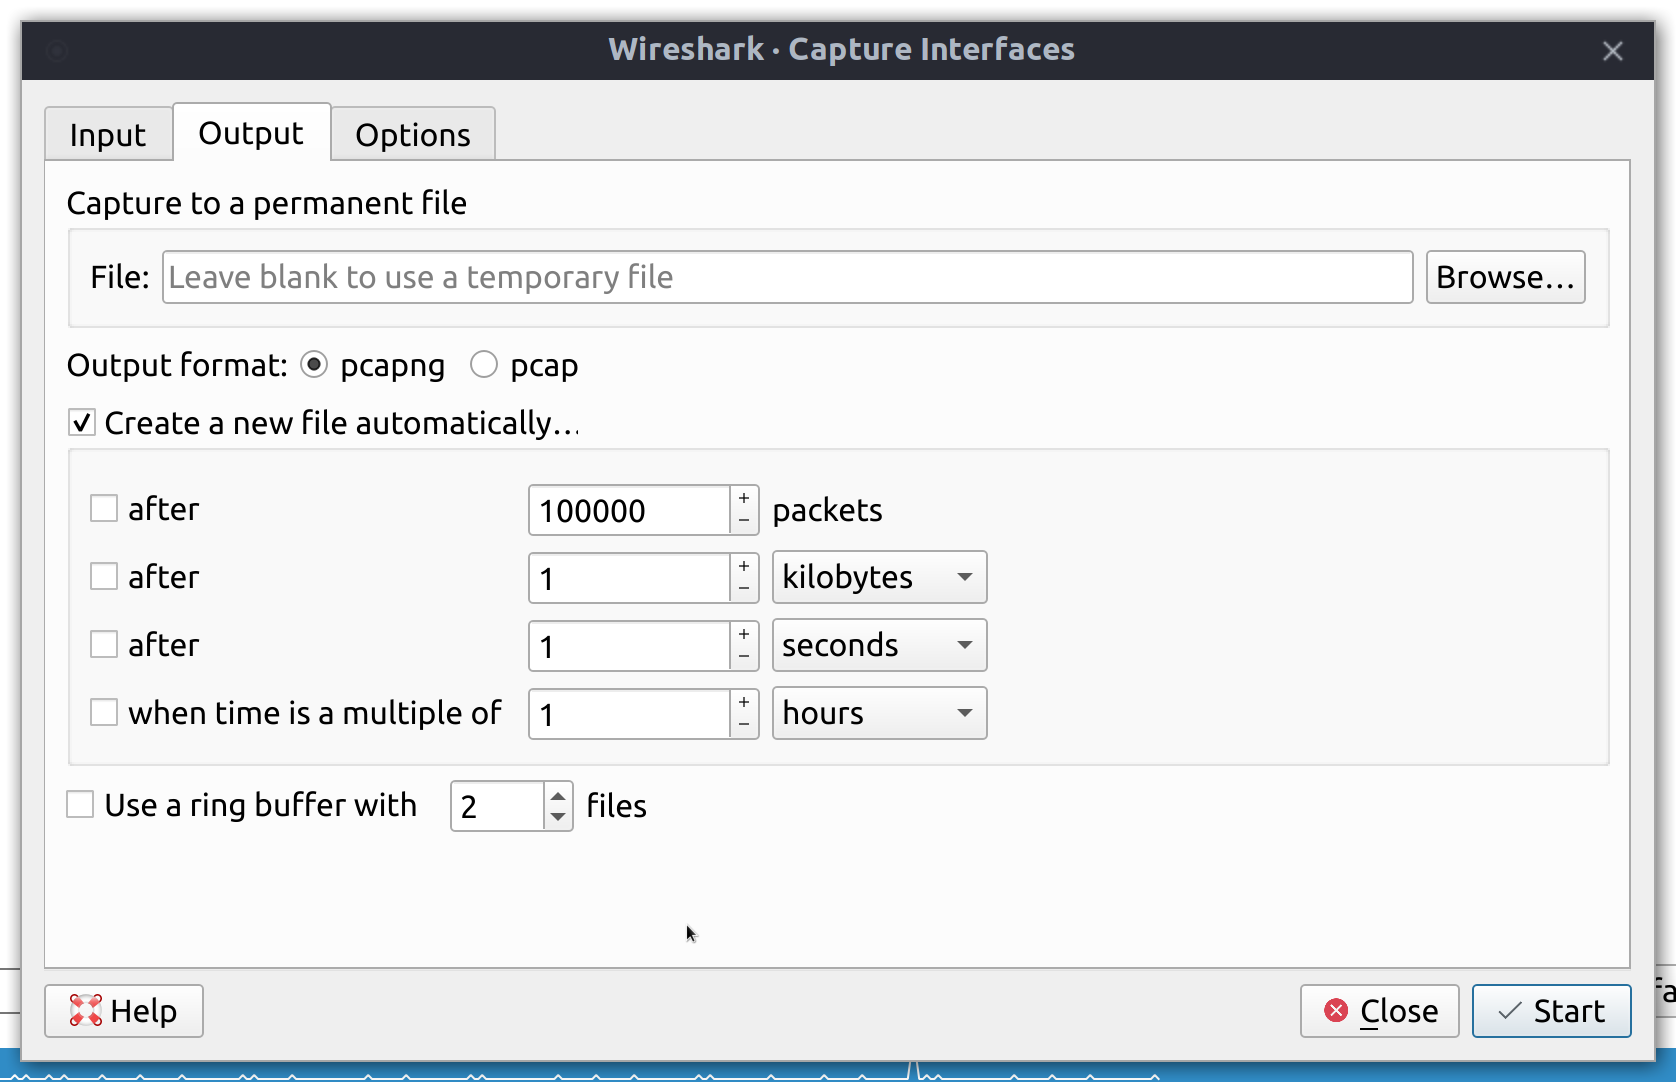
Task: Open the Options tab
Action: [413, 134]
